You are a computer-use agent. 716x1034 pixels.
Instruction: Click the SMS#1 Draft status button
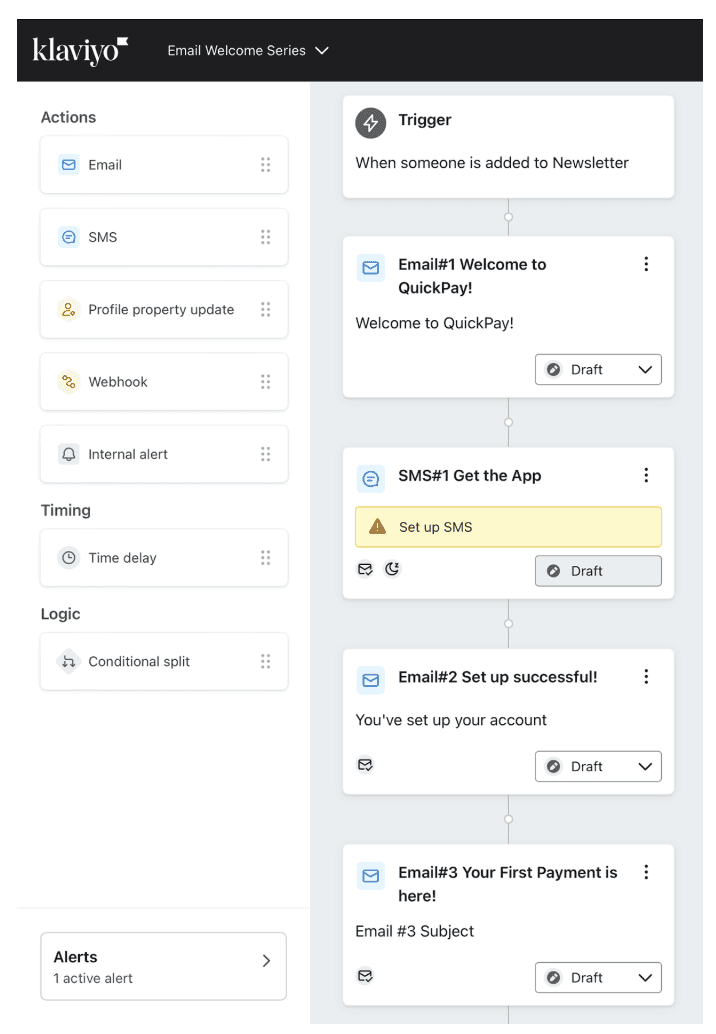pyautogui.click(x=598, y=571)
